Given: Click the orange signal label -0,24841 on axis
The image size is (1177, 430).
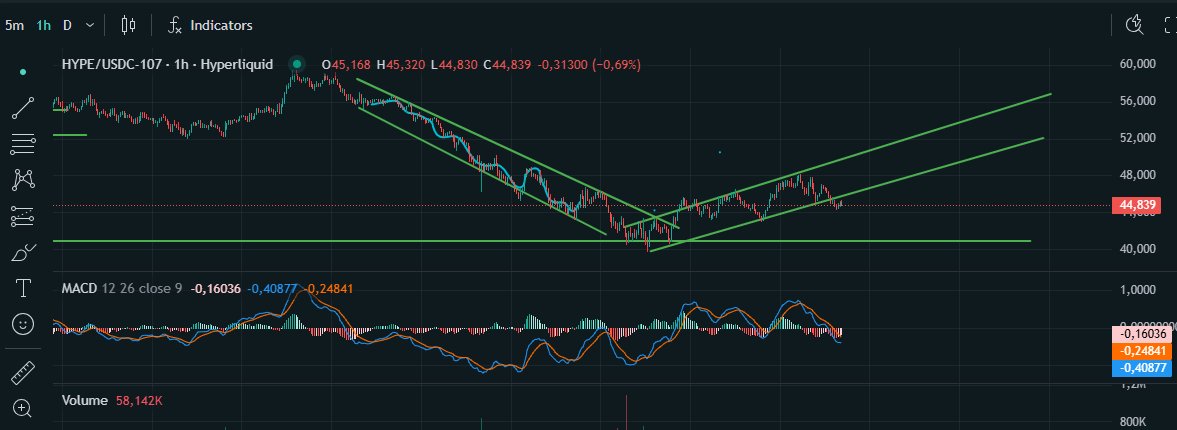Looking at the screenshot, I should click(x=1140, y=351).
